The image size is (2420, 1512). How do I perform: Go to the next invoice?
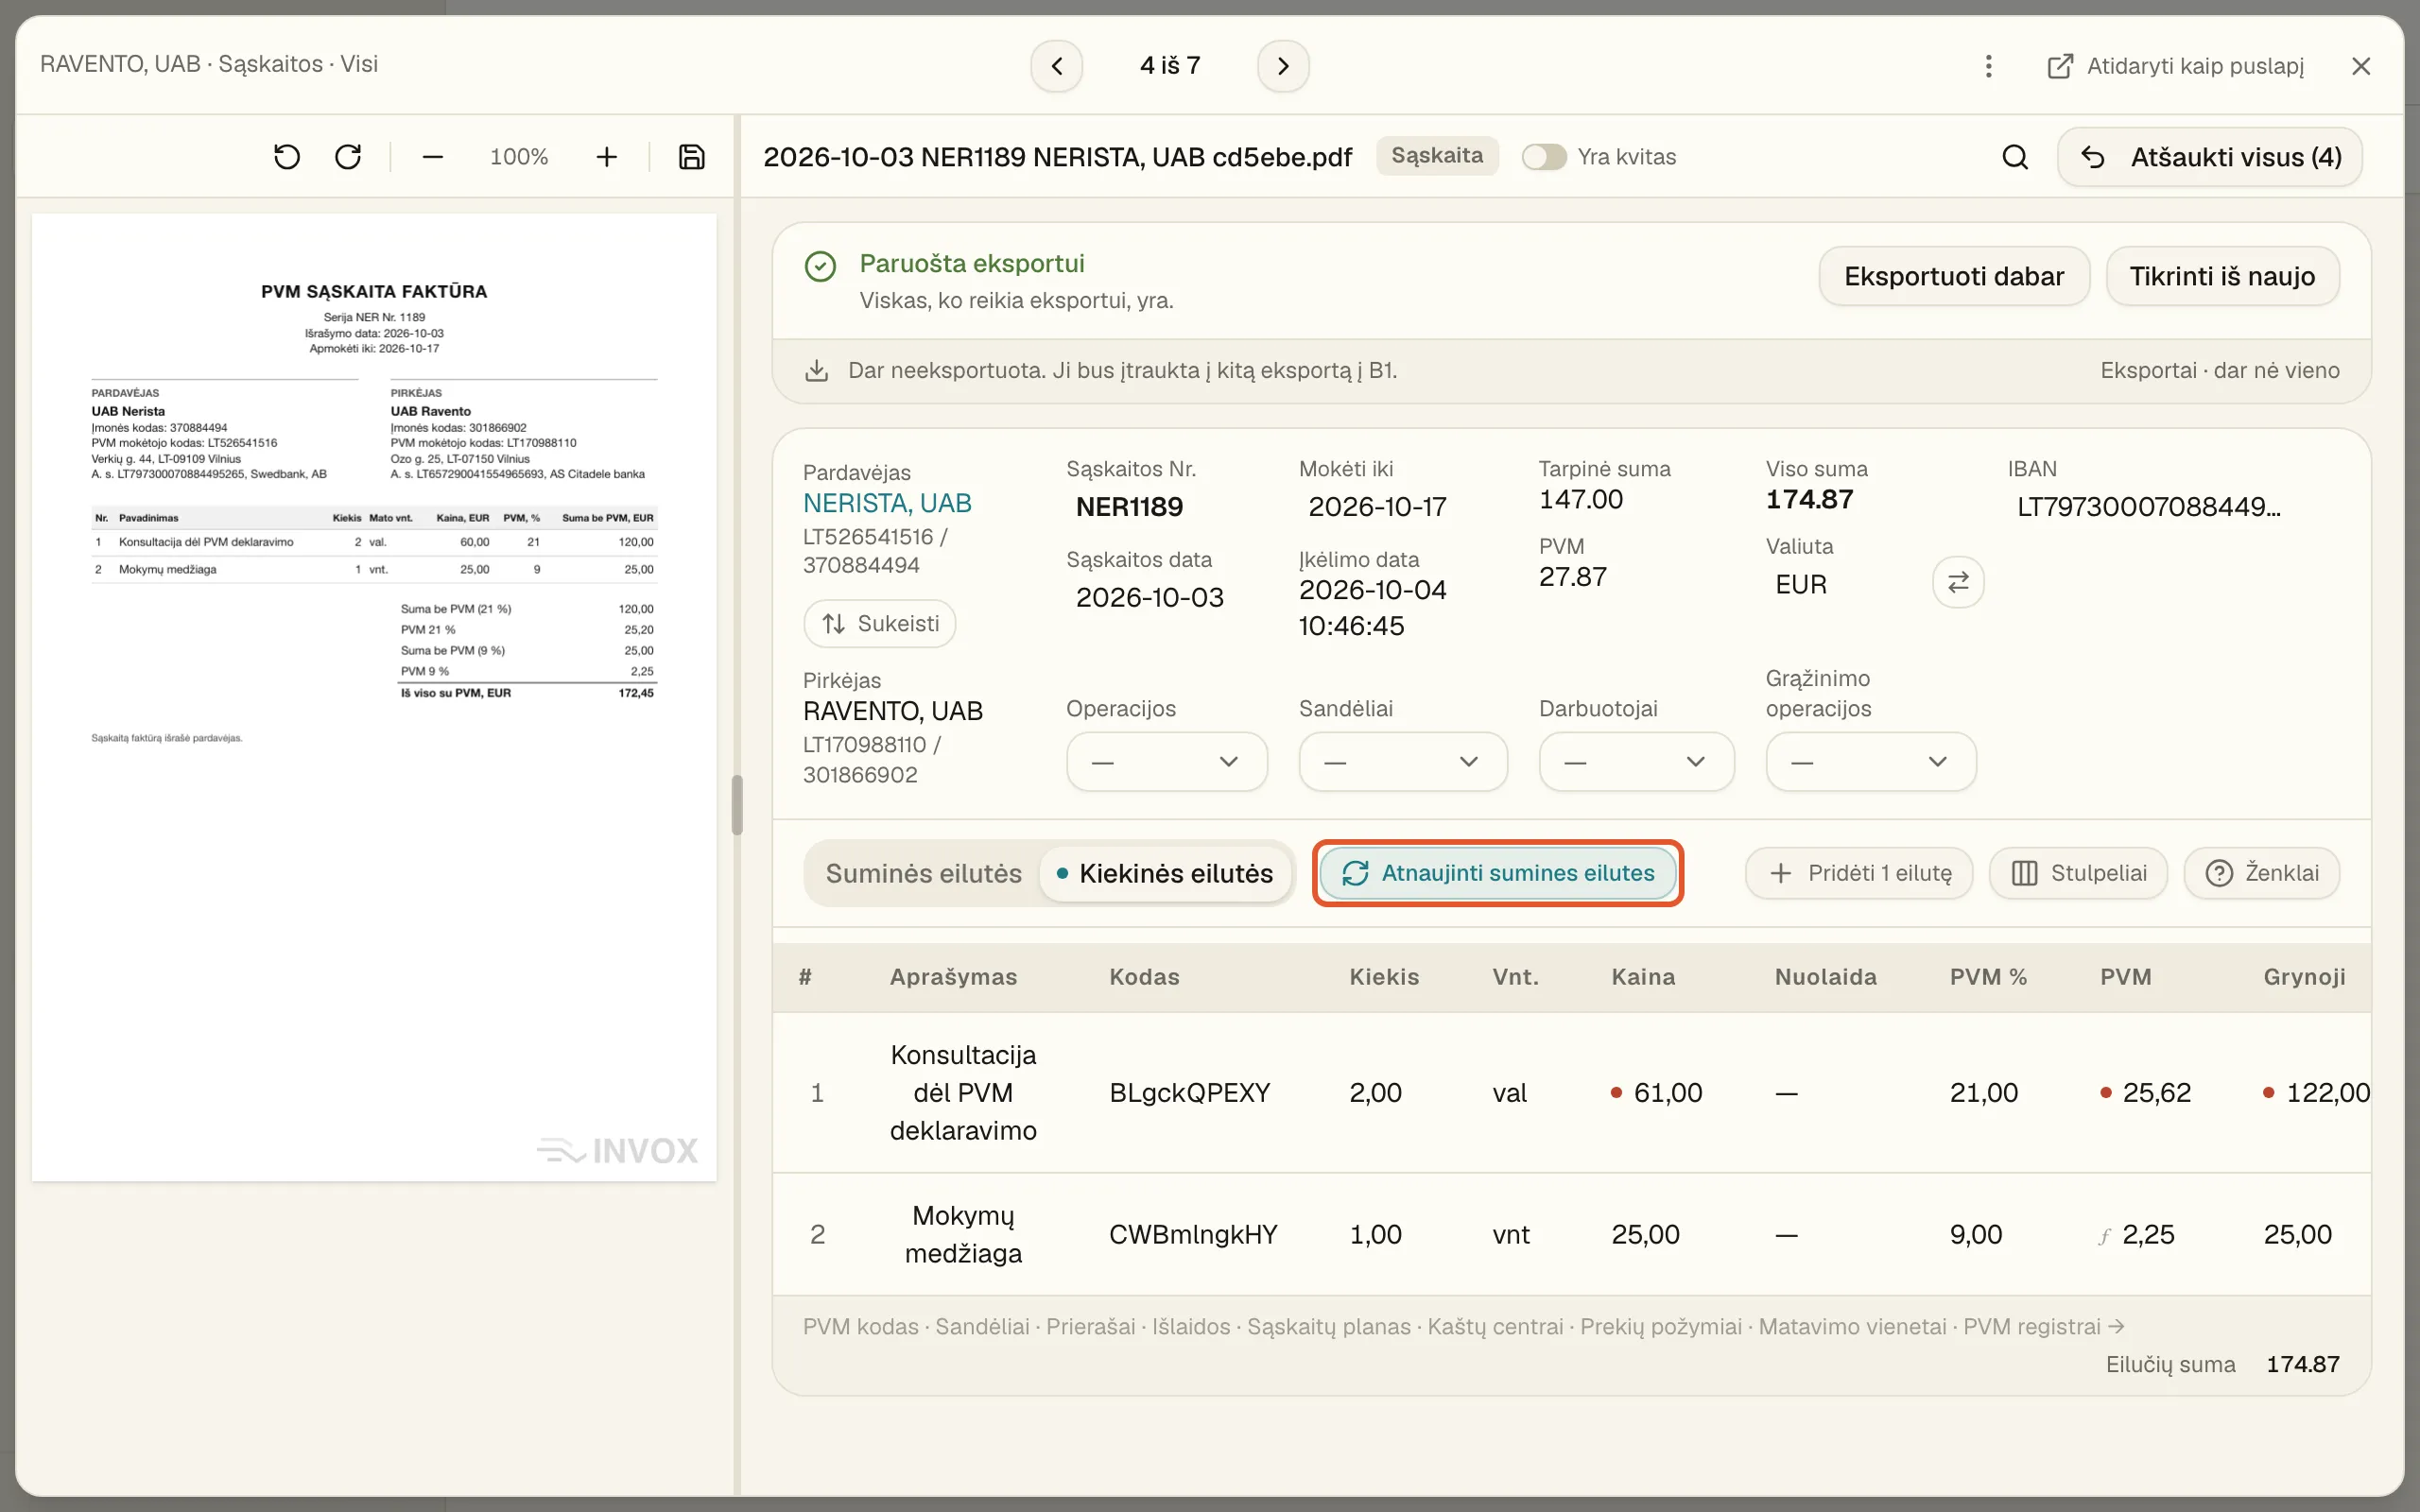(x=1283, y=66)
